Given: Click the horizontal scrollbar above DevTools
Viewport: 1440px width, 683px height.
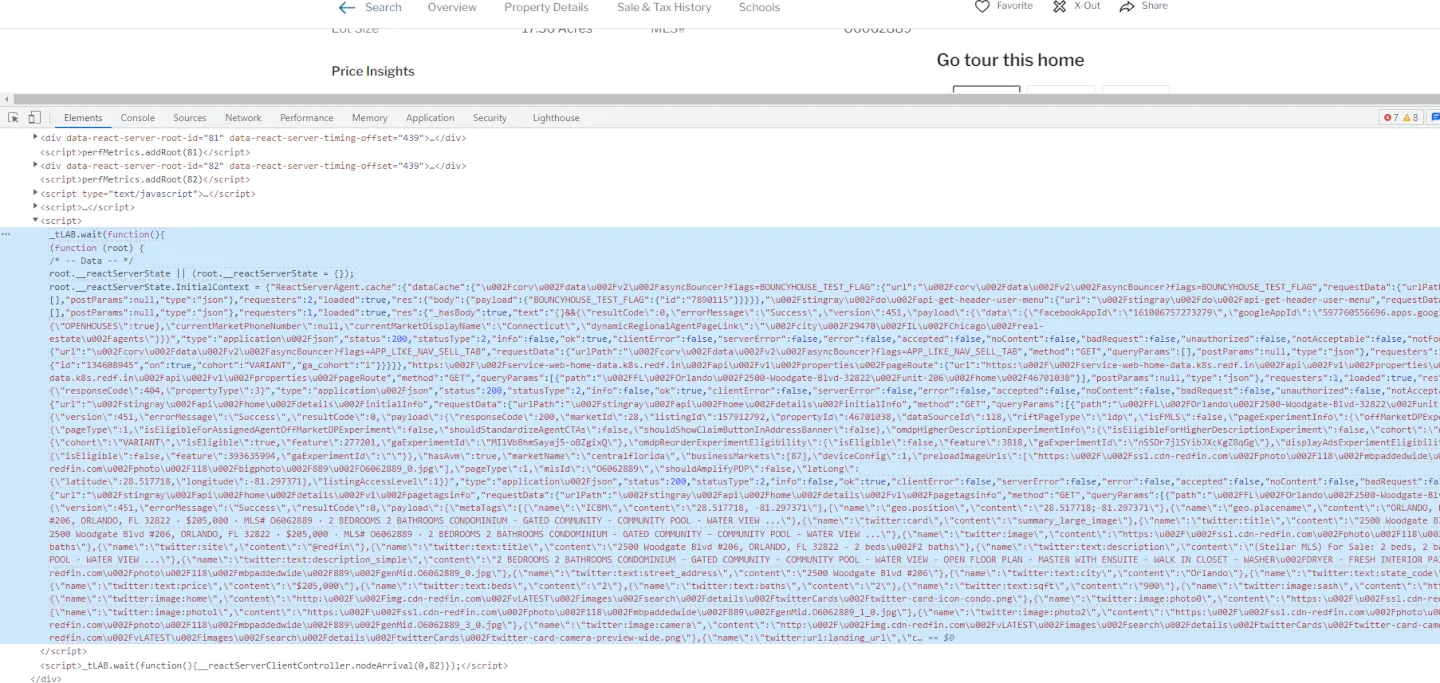Looking at the screenshot, I should coord(720,99).
